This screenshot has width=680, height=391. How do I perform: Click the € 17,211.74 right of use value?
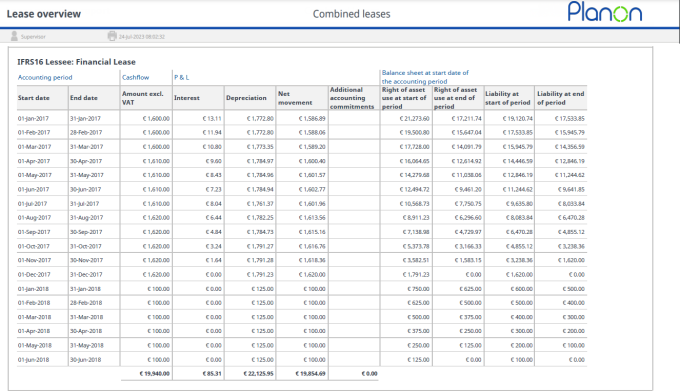tap(466, 118)
